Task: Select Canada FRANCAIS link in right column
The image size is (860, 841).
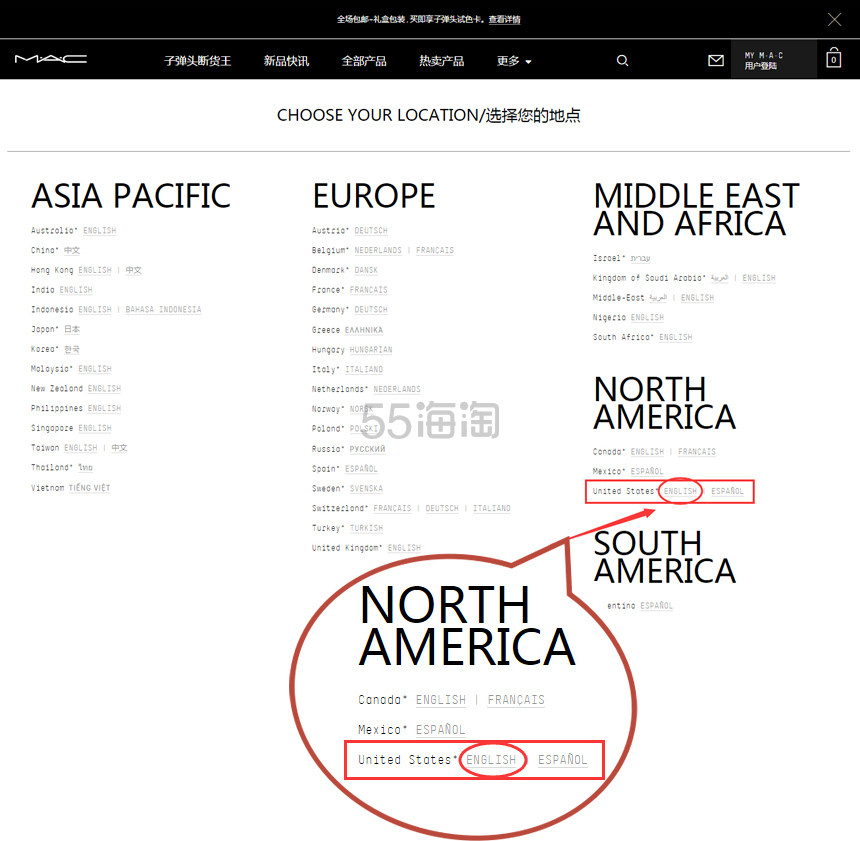Action: (x=697, y=451)
